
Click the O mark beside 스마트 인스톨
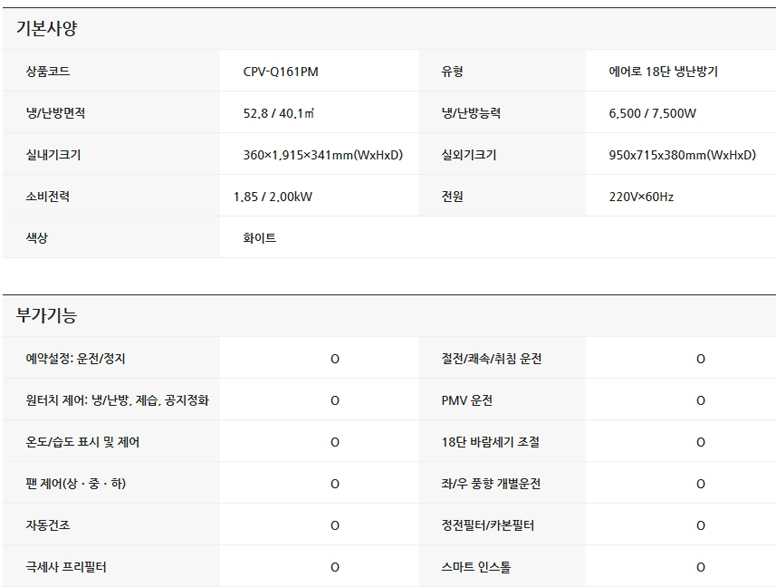point(700,567)
